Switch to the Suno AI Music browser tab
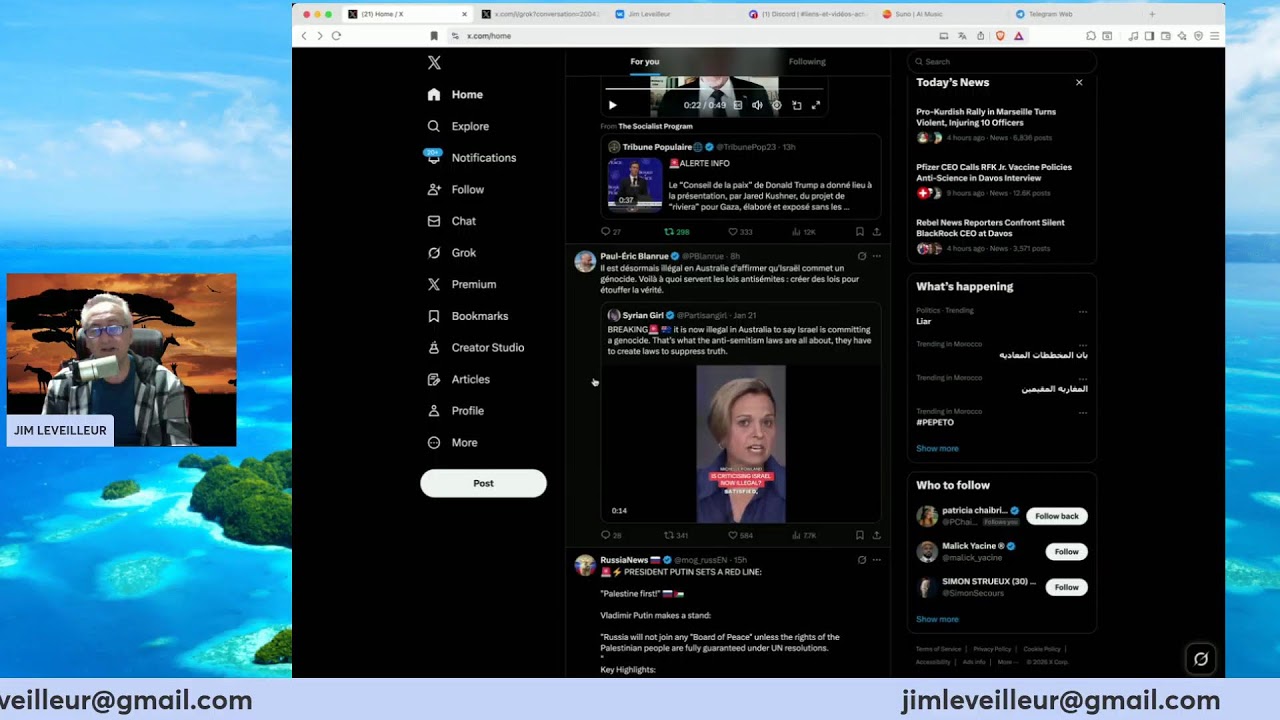Screen dimensions: 1280x720 tap(940, 14)
